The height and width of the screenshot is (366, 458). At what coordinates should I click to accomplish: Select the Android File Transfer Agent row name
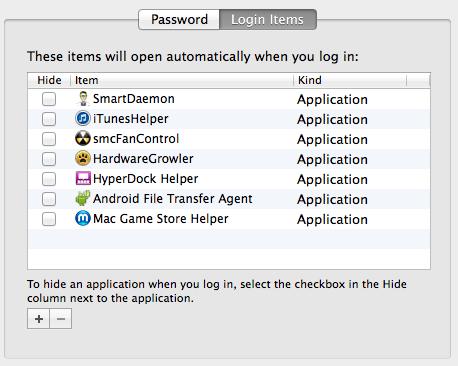point(173,199)
